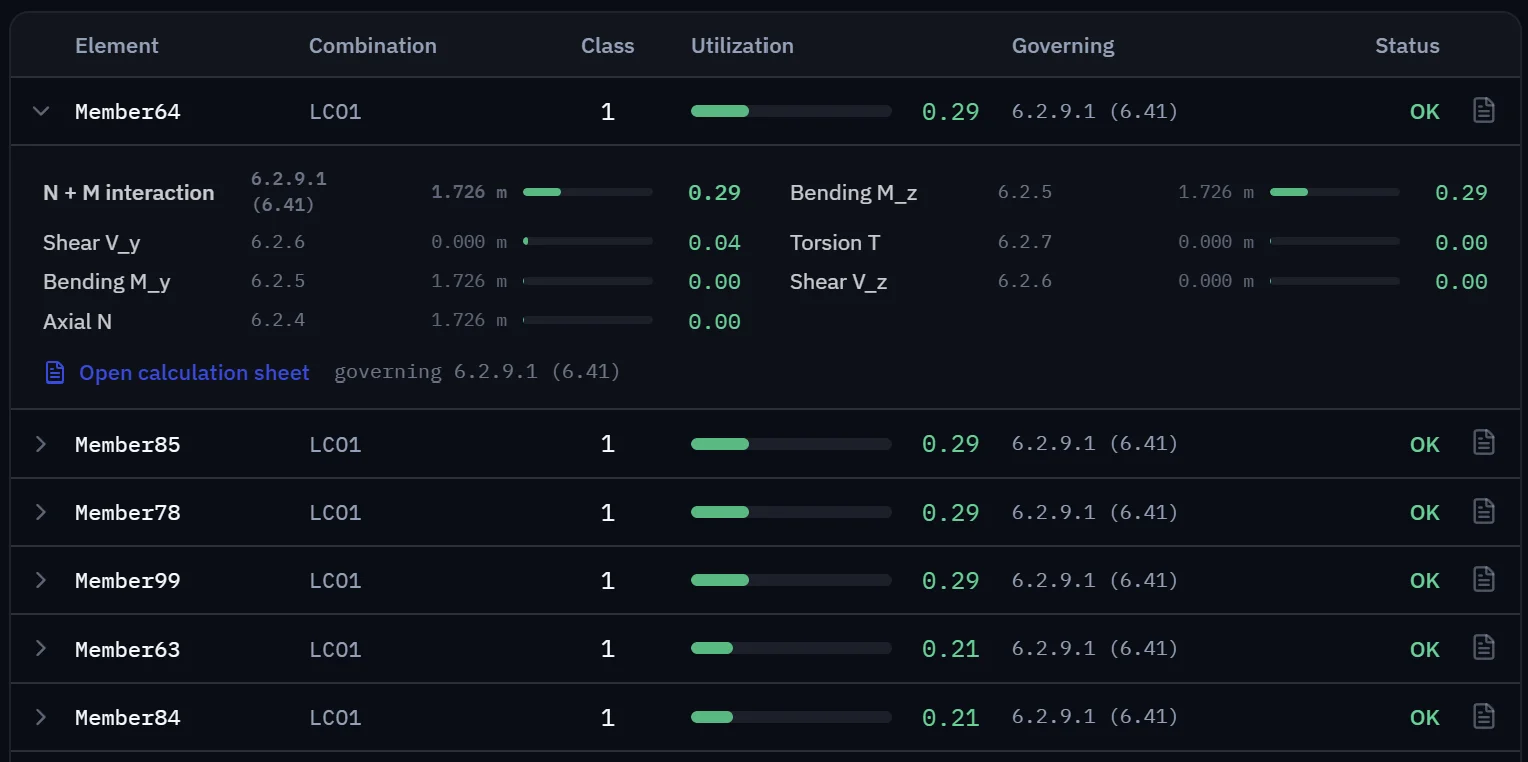1528x762 pixels.
Task: Open Member99 row document icon
Action: [x=1484, y=580]
